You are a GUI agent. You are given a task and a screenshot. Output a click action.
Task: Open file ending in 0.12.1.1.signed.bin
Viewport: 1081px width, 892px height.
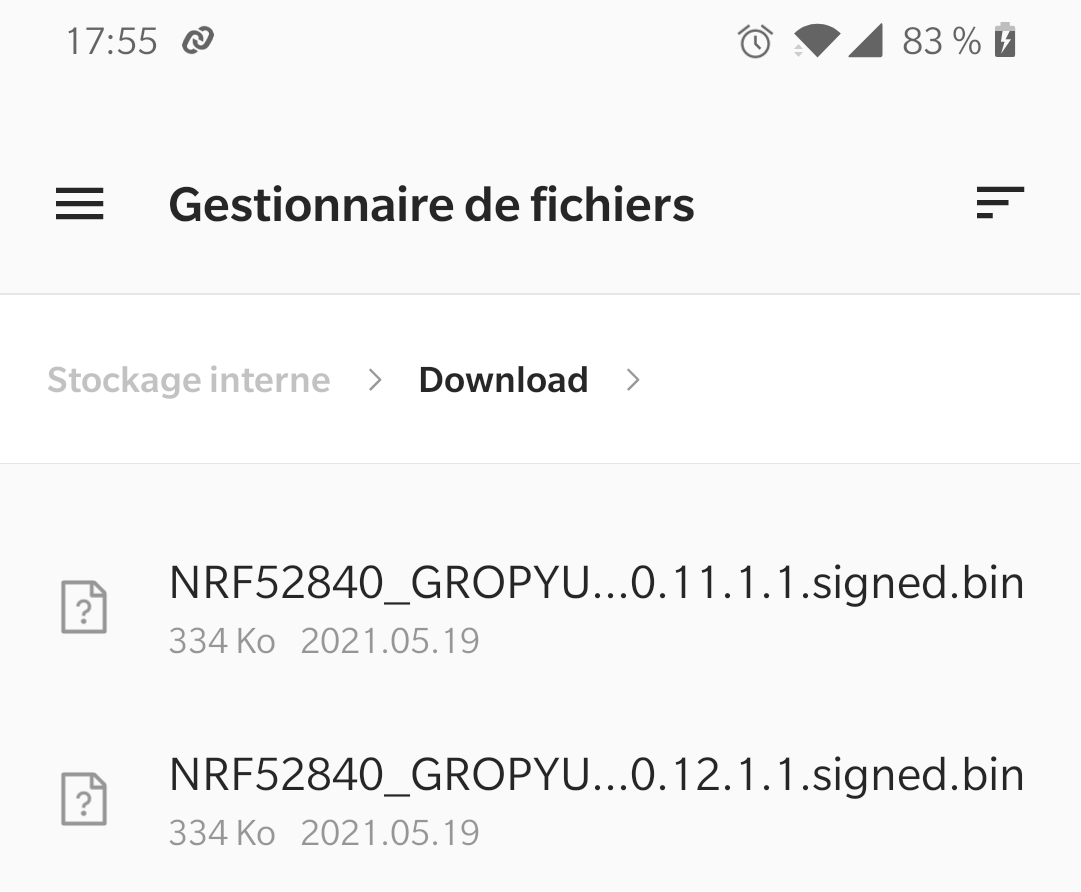point(596,775)
